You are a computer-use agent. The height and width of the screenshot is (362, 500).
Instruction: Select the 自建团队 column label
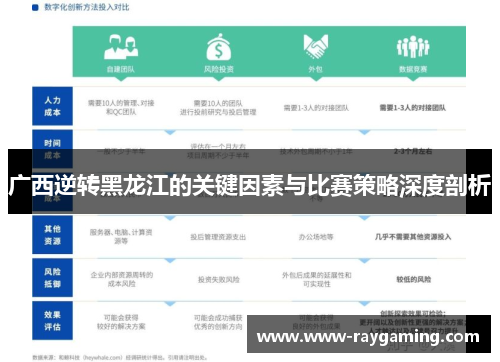(121, 69)
